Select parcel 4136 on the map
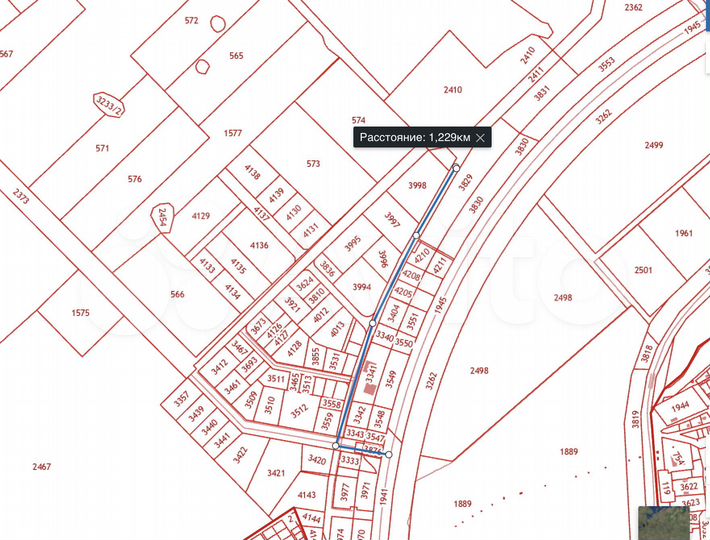The width and height of the screenshot is (710, 540). [x=258, y=245]
